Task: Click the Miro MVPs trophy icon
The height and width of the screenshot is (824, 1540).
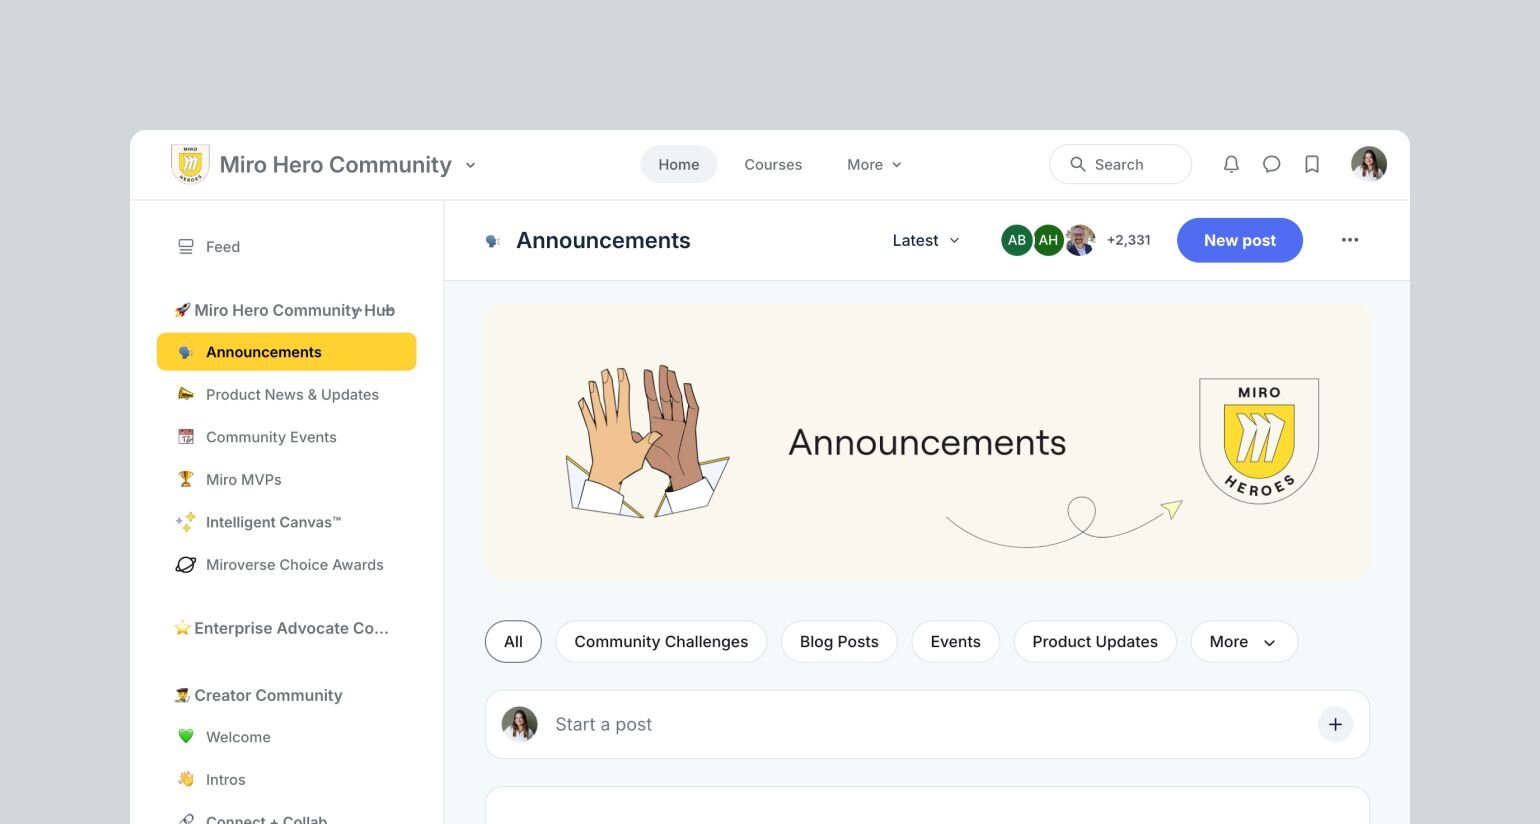Action: pyautogui.click(x=185, y=479)
